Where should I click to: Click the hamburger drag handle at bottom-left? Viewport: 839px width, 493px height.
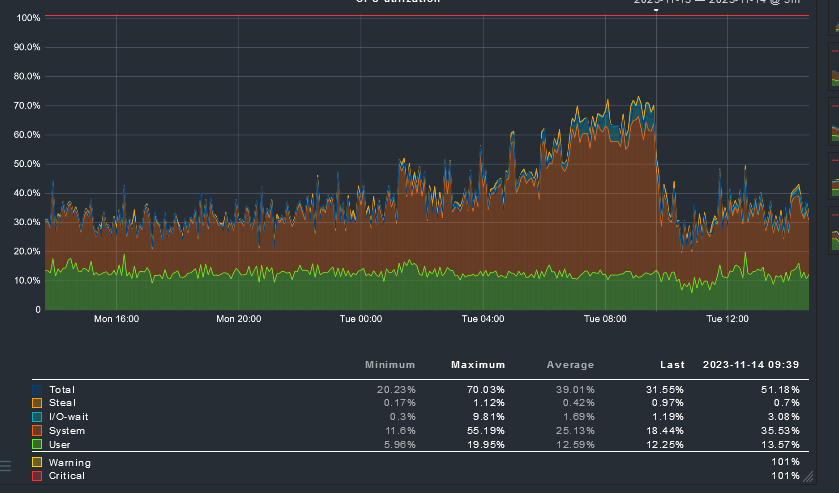(x=5, y=465)
